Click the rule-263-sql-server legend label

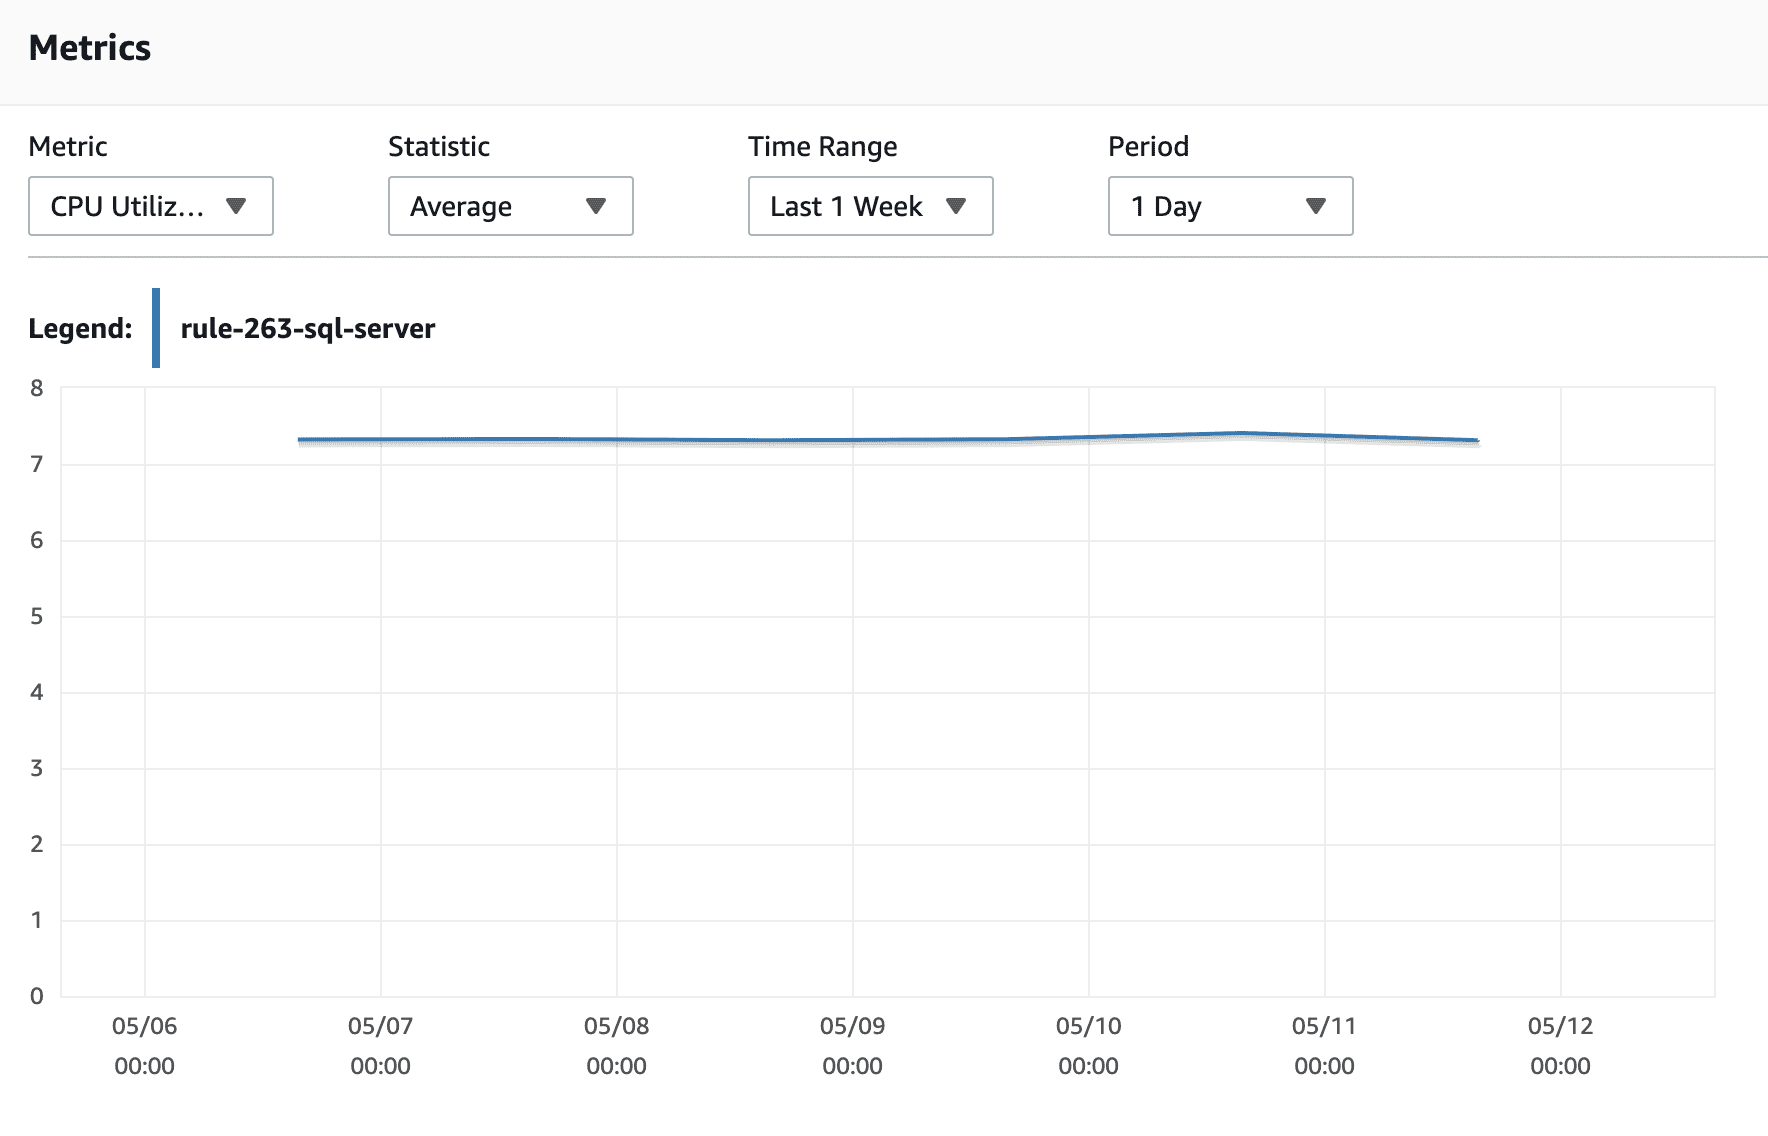(308, 329)
